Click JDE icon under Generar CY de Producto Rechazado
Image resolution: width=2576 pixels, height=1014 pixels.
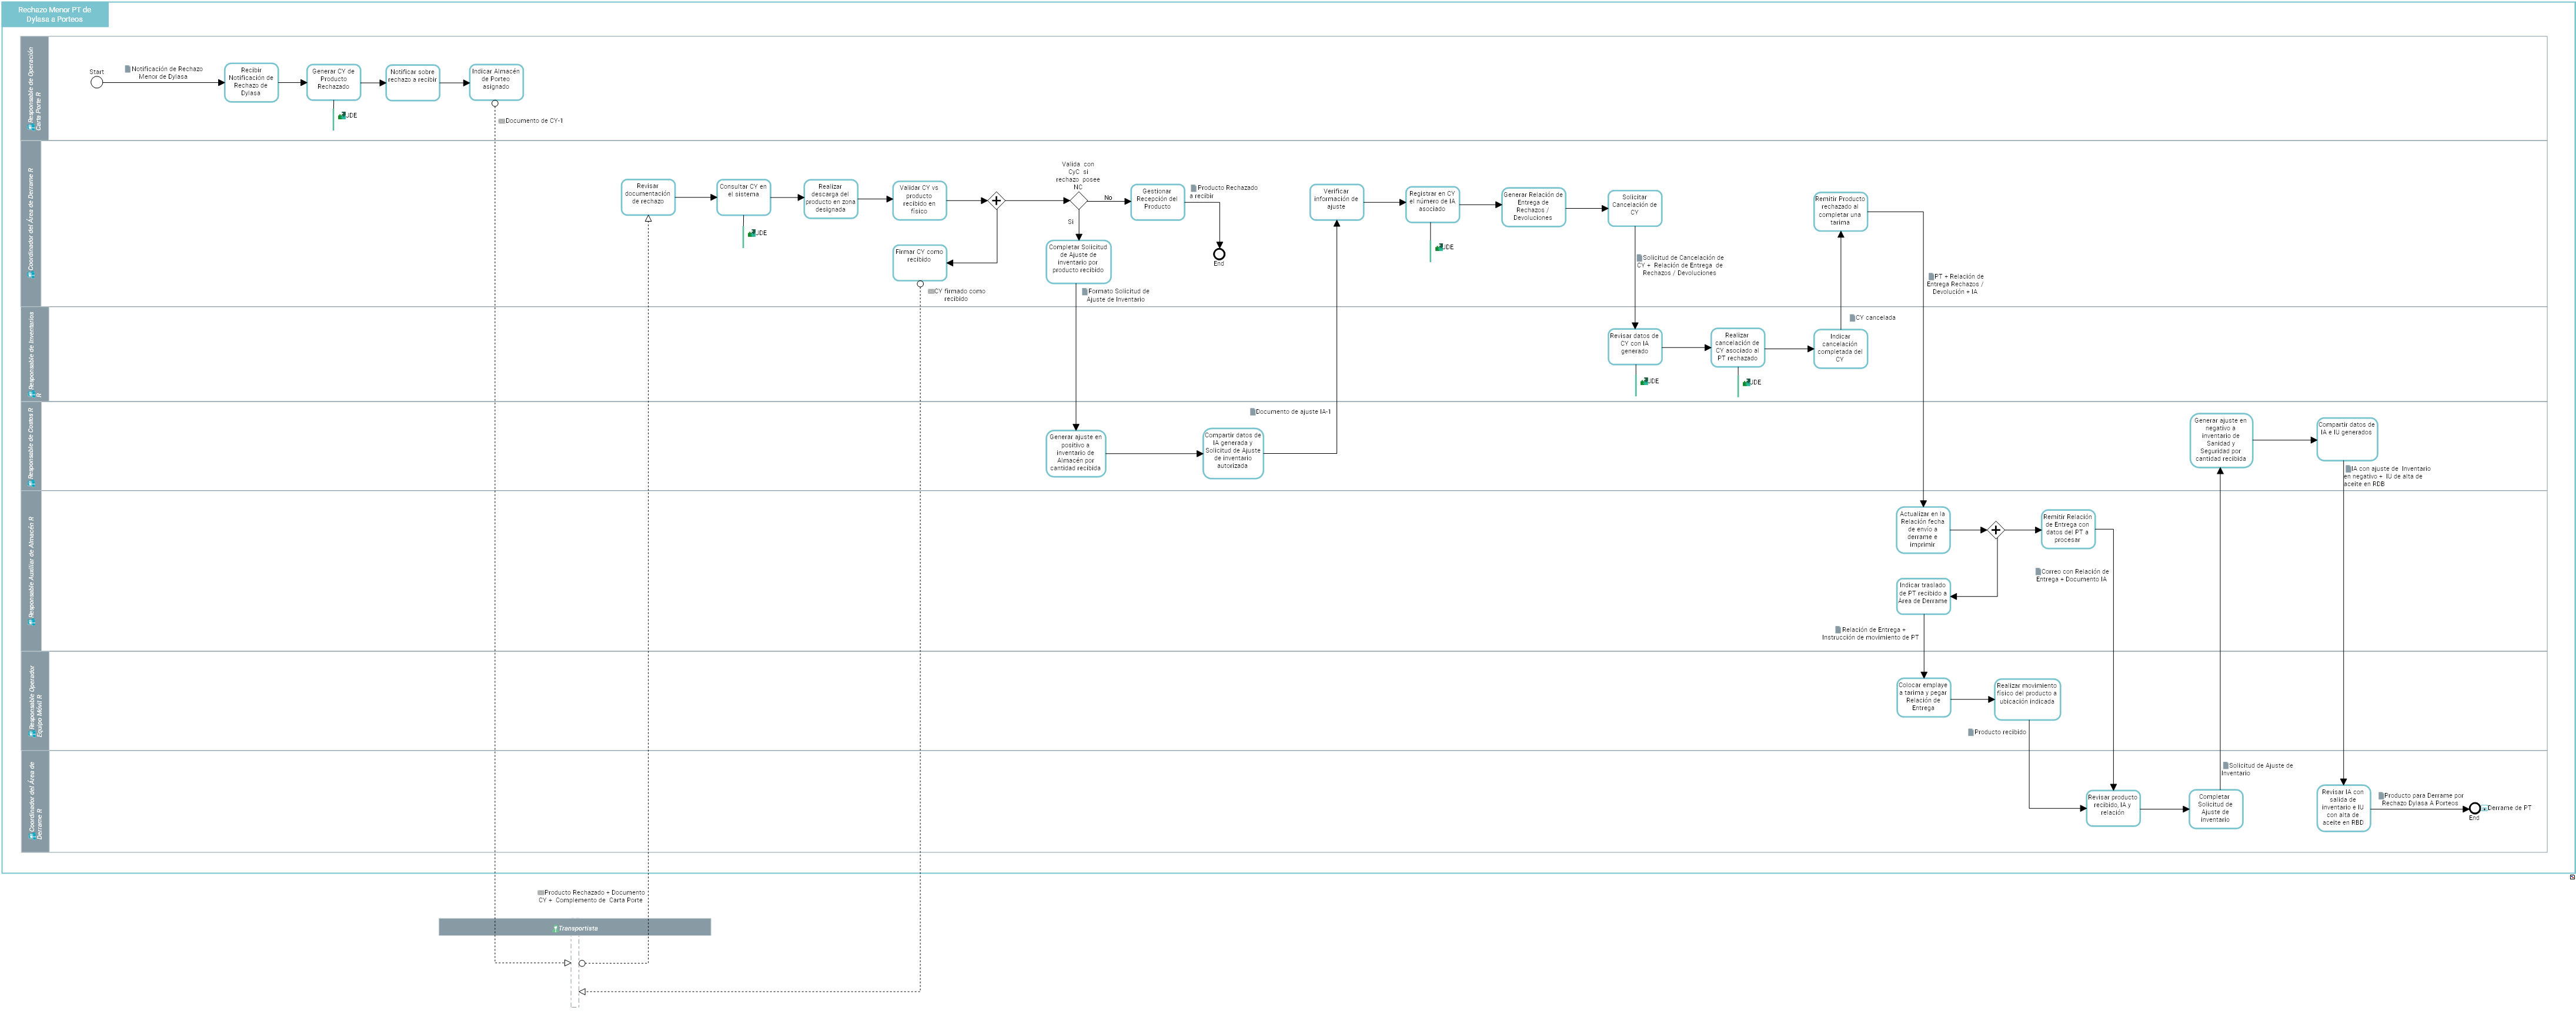(342, 116)
